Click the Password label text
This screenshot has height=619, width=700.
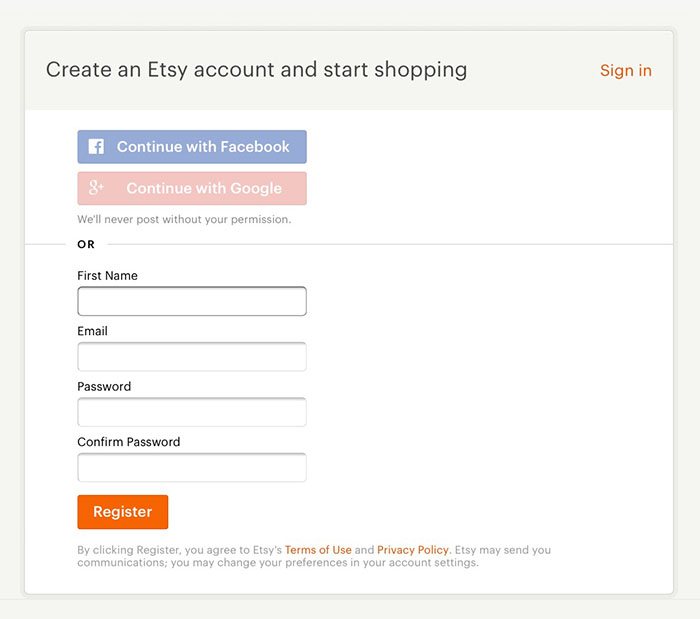click(x=104, y=386)
